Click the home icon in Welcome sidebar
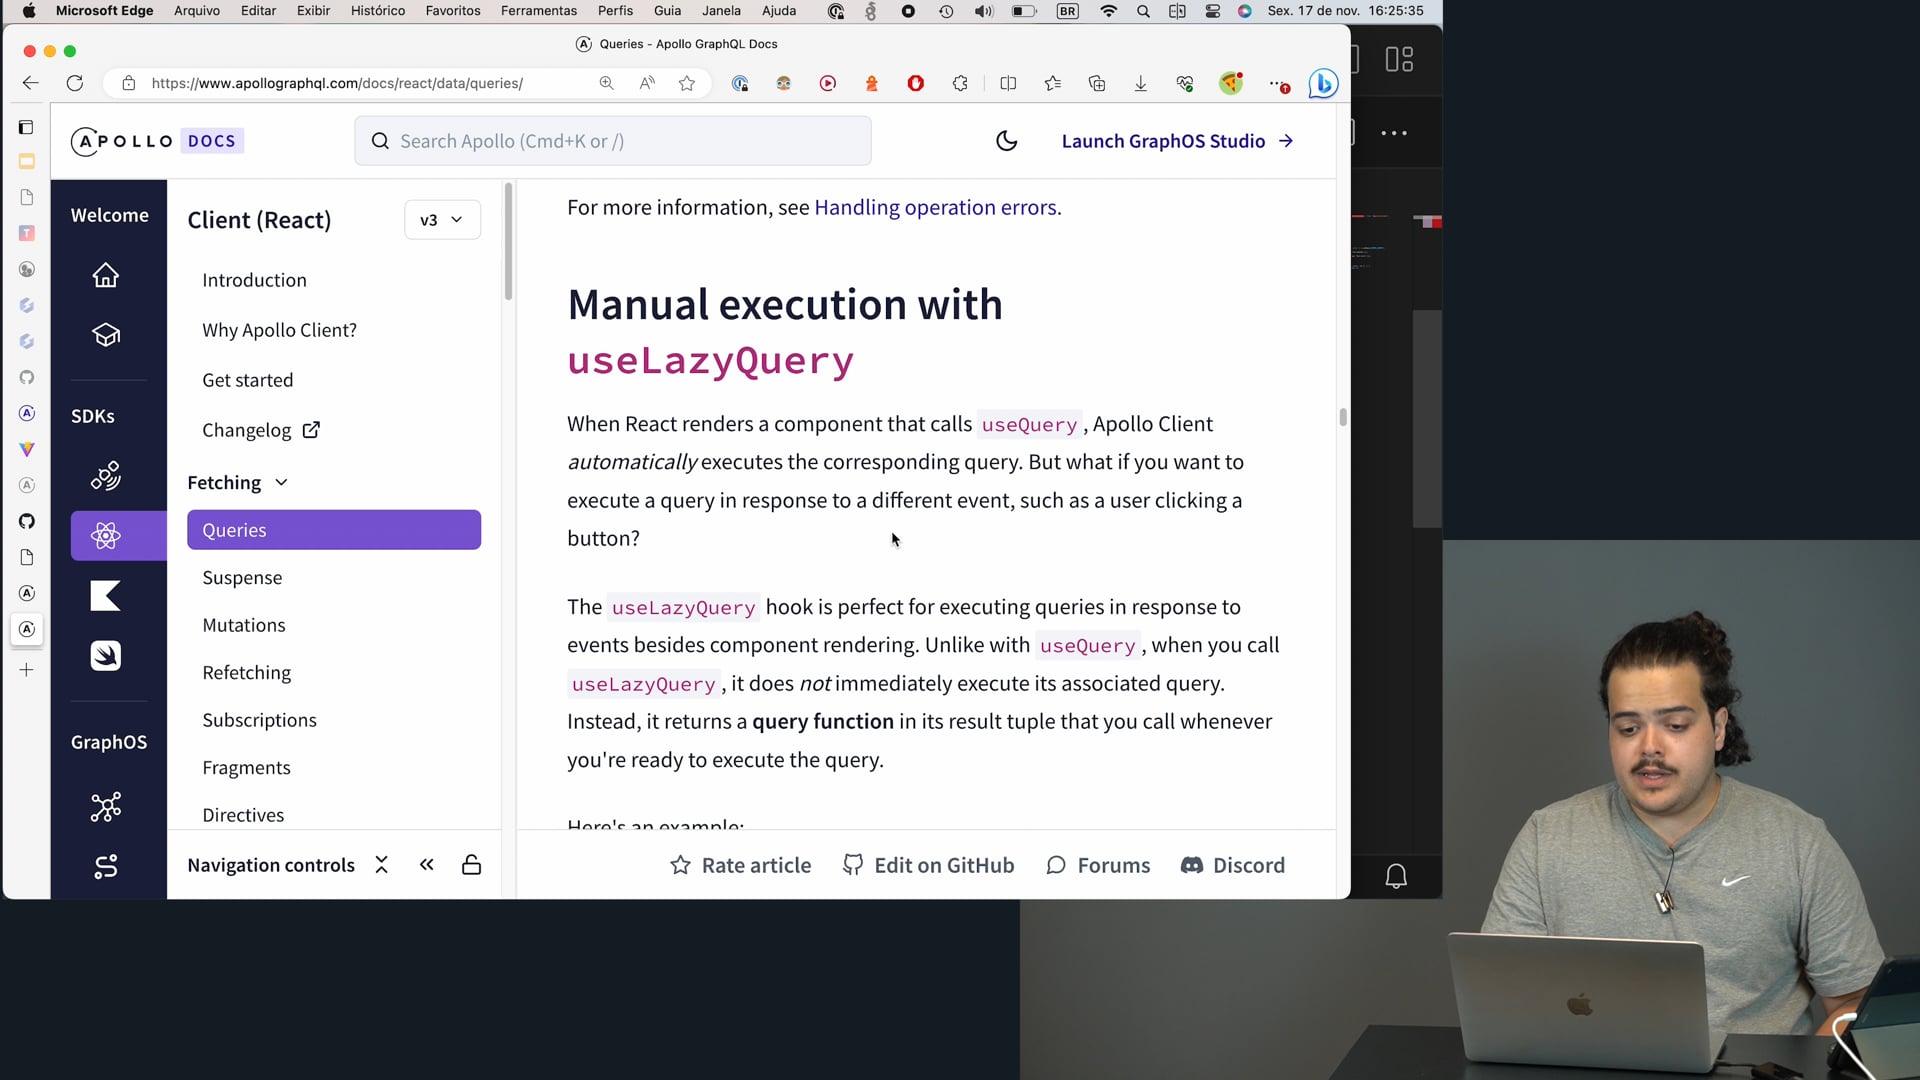Screen dimensions: 1920x1080 coord(106,275)
